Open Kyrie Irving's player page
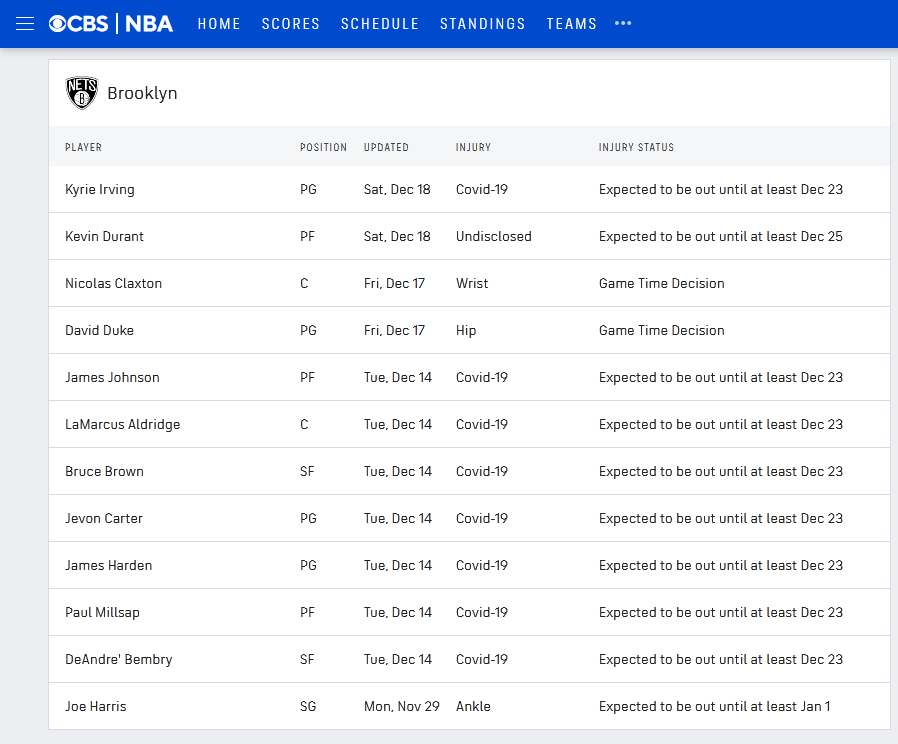The image size is (898, 744). 100,190
